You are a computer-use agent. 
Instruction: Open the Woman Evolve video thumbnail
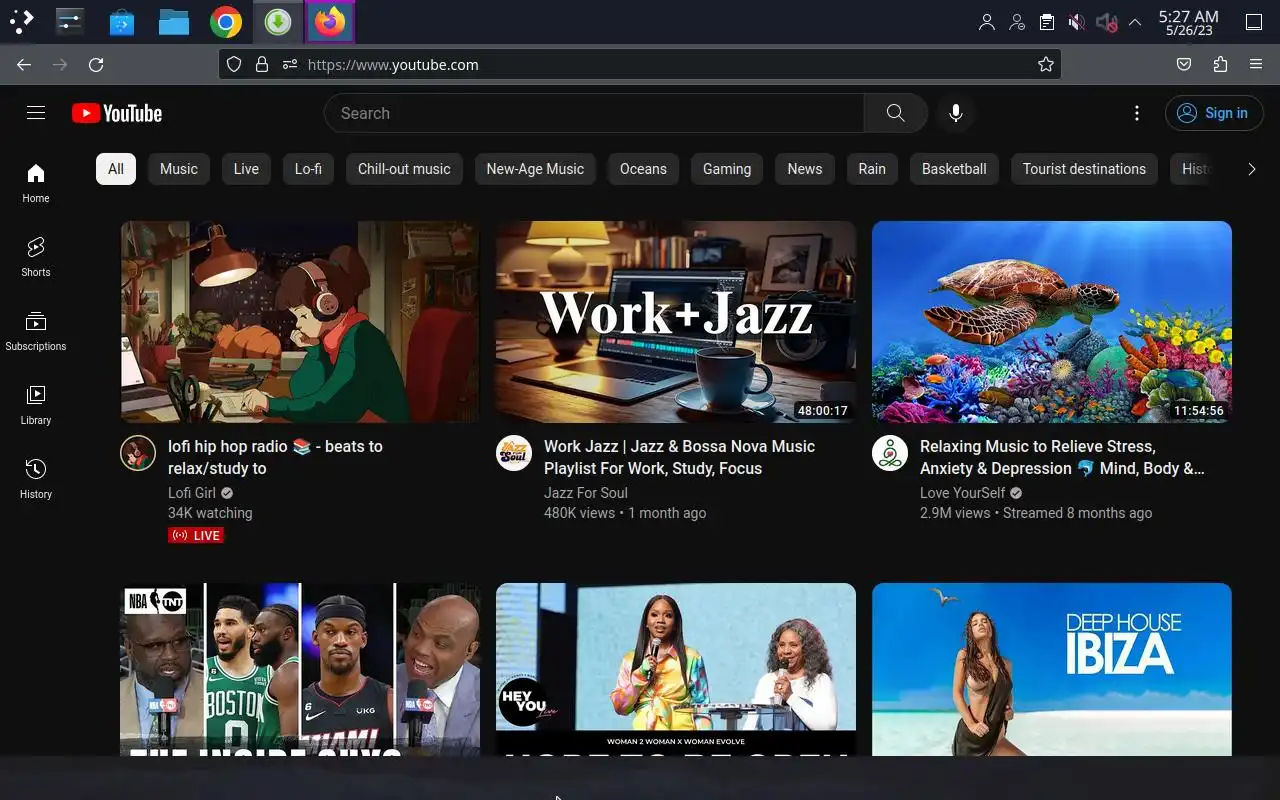676,669
